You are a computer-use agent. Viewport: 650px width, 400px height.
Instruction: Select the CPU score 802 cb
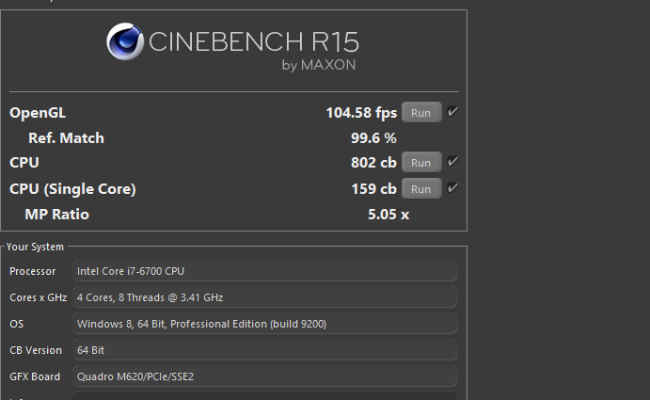click(x=374, y=162)
